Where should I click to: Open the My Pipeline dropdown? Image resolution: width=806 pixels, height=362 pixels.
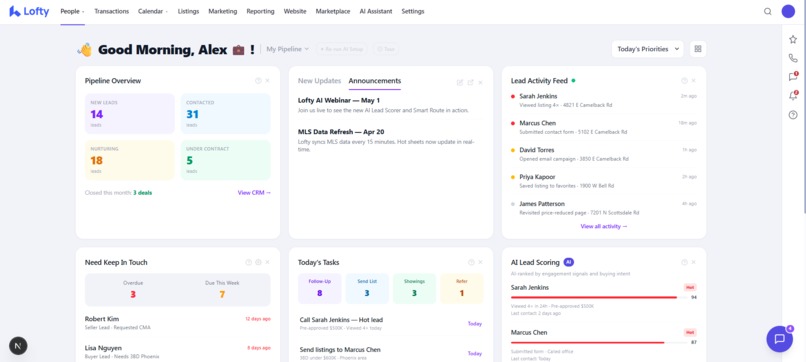tap(287, 49)
